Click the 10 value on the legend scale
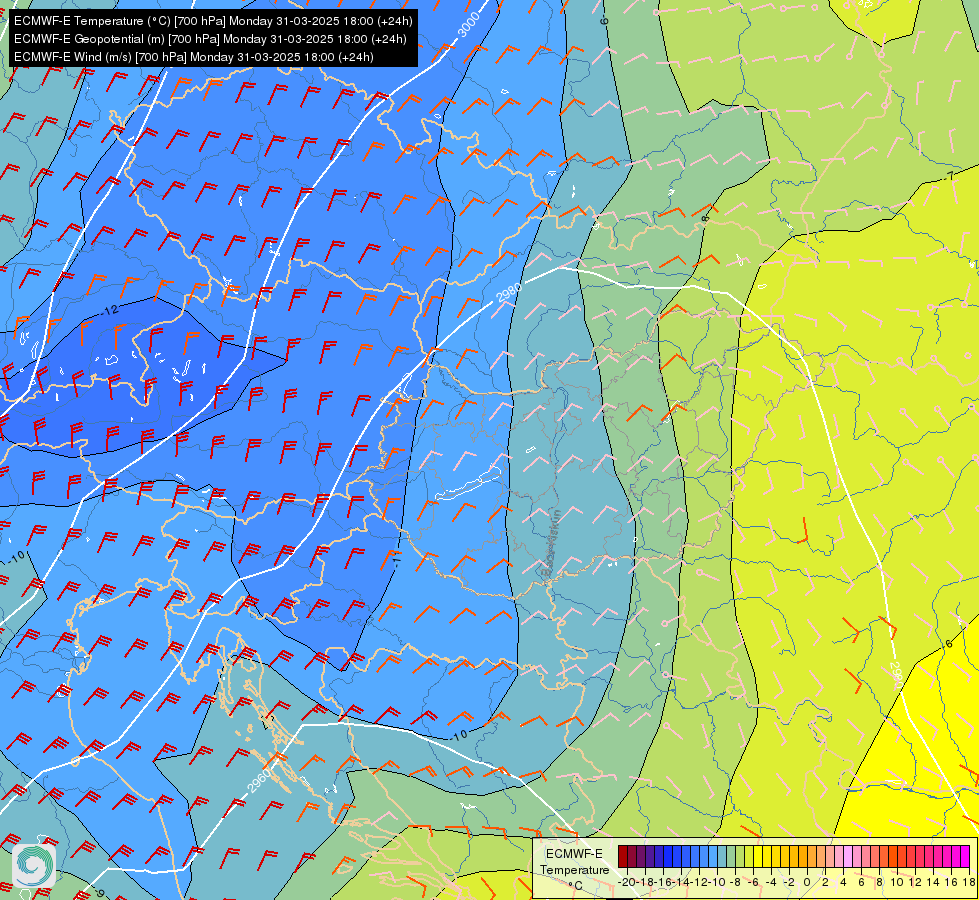Viewport: 979px width, 900px height. (x=897, y=883)
